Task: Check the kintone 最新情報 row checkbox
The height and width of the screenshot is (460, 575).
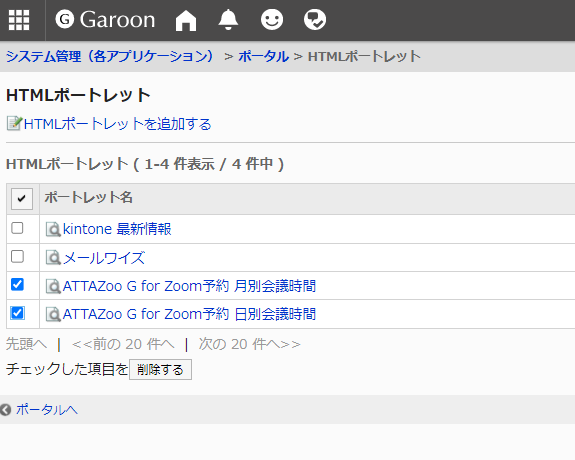Action: [x=17, y=228]
